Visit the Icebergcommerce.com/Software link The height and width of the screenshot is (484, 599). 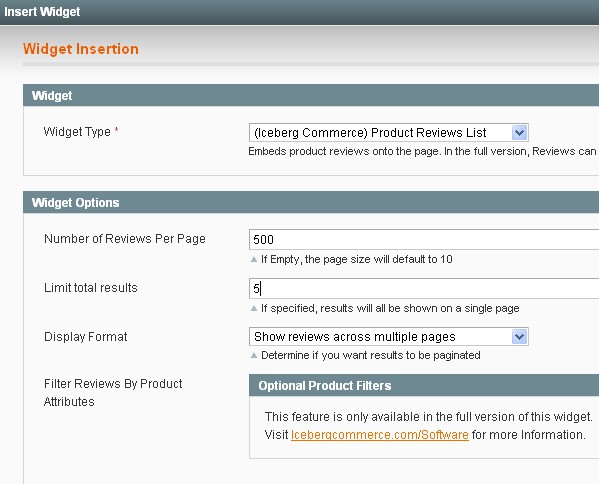pyautogui.click(x=380, y=435)
